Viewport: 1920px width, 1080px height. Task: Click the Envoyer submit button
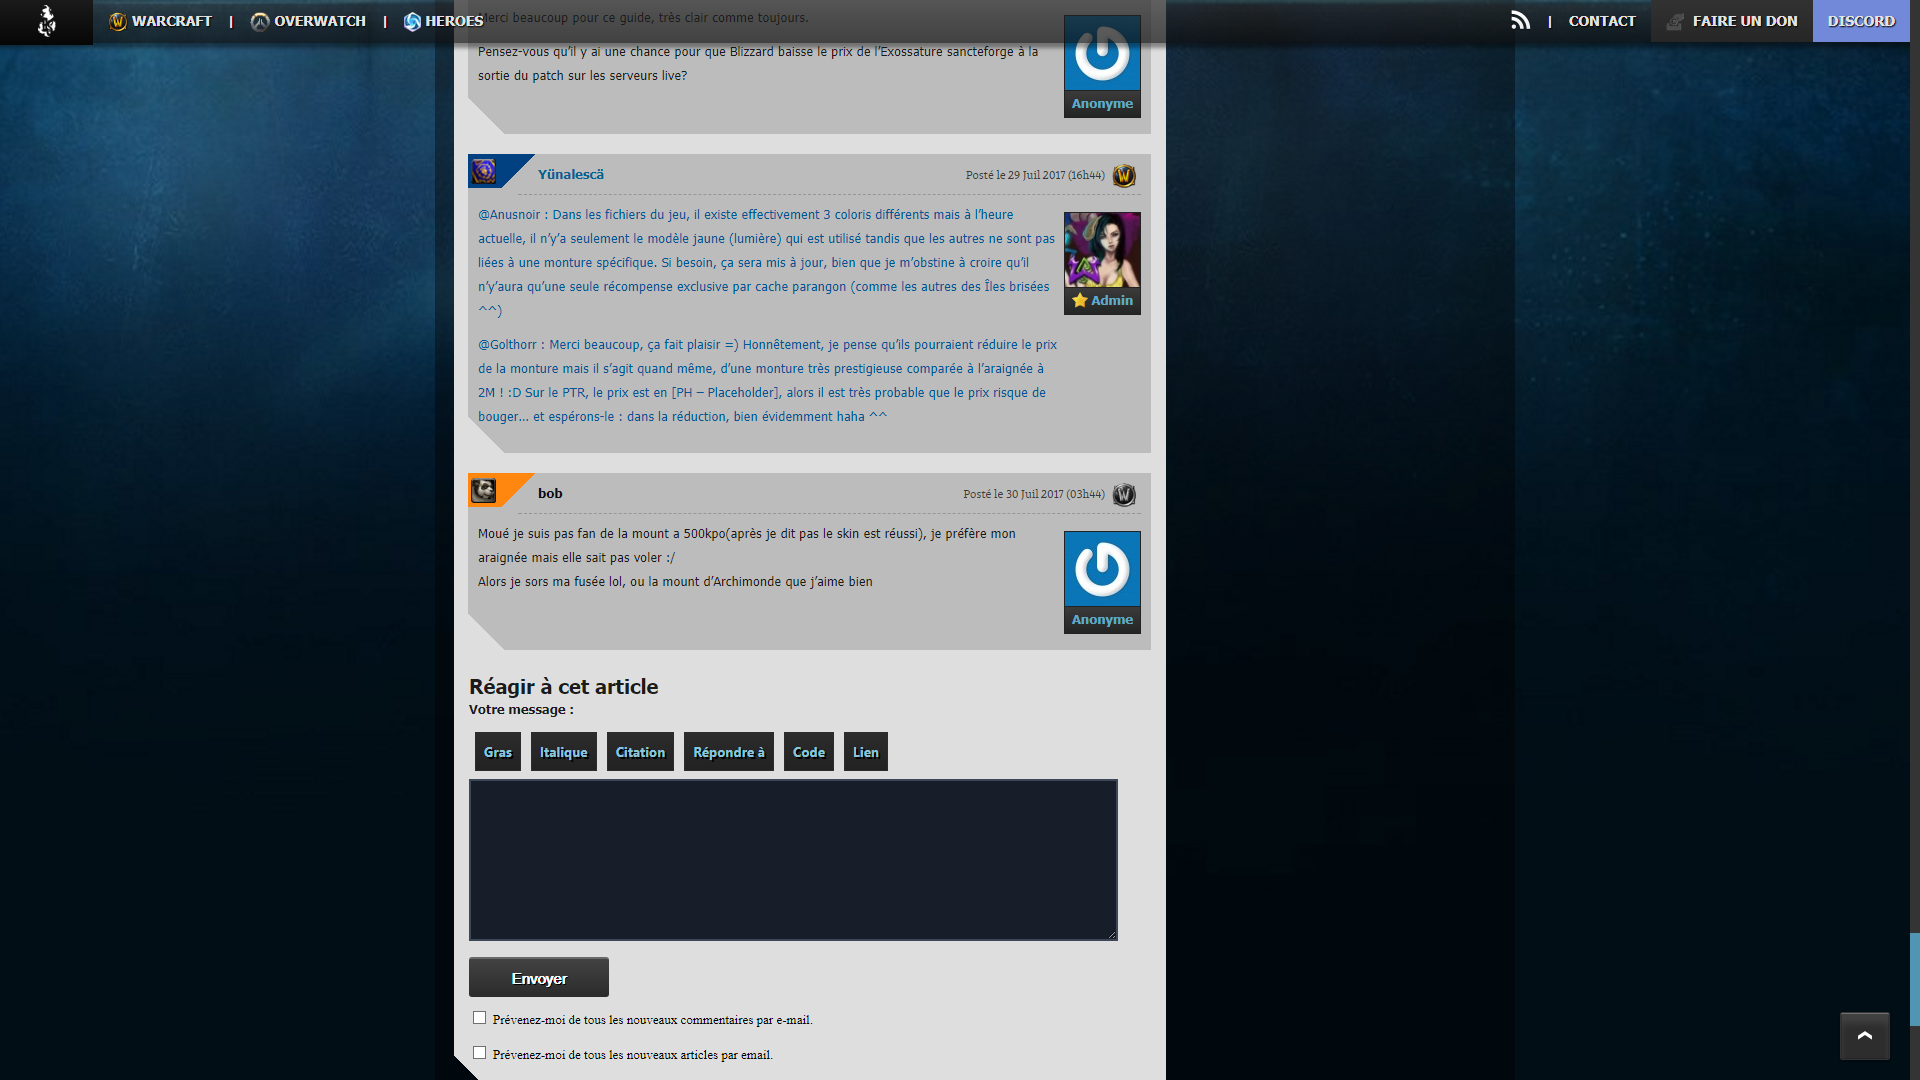[x=538, y=978]
